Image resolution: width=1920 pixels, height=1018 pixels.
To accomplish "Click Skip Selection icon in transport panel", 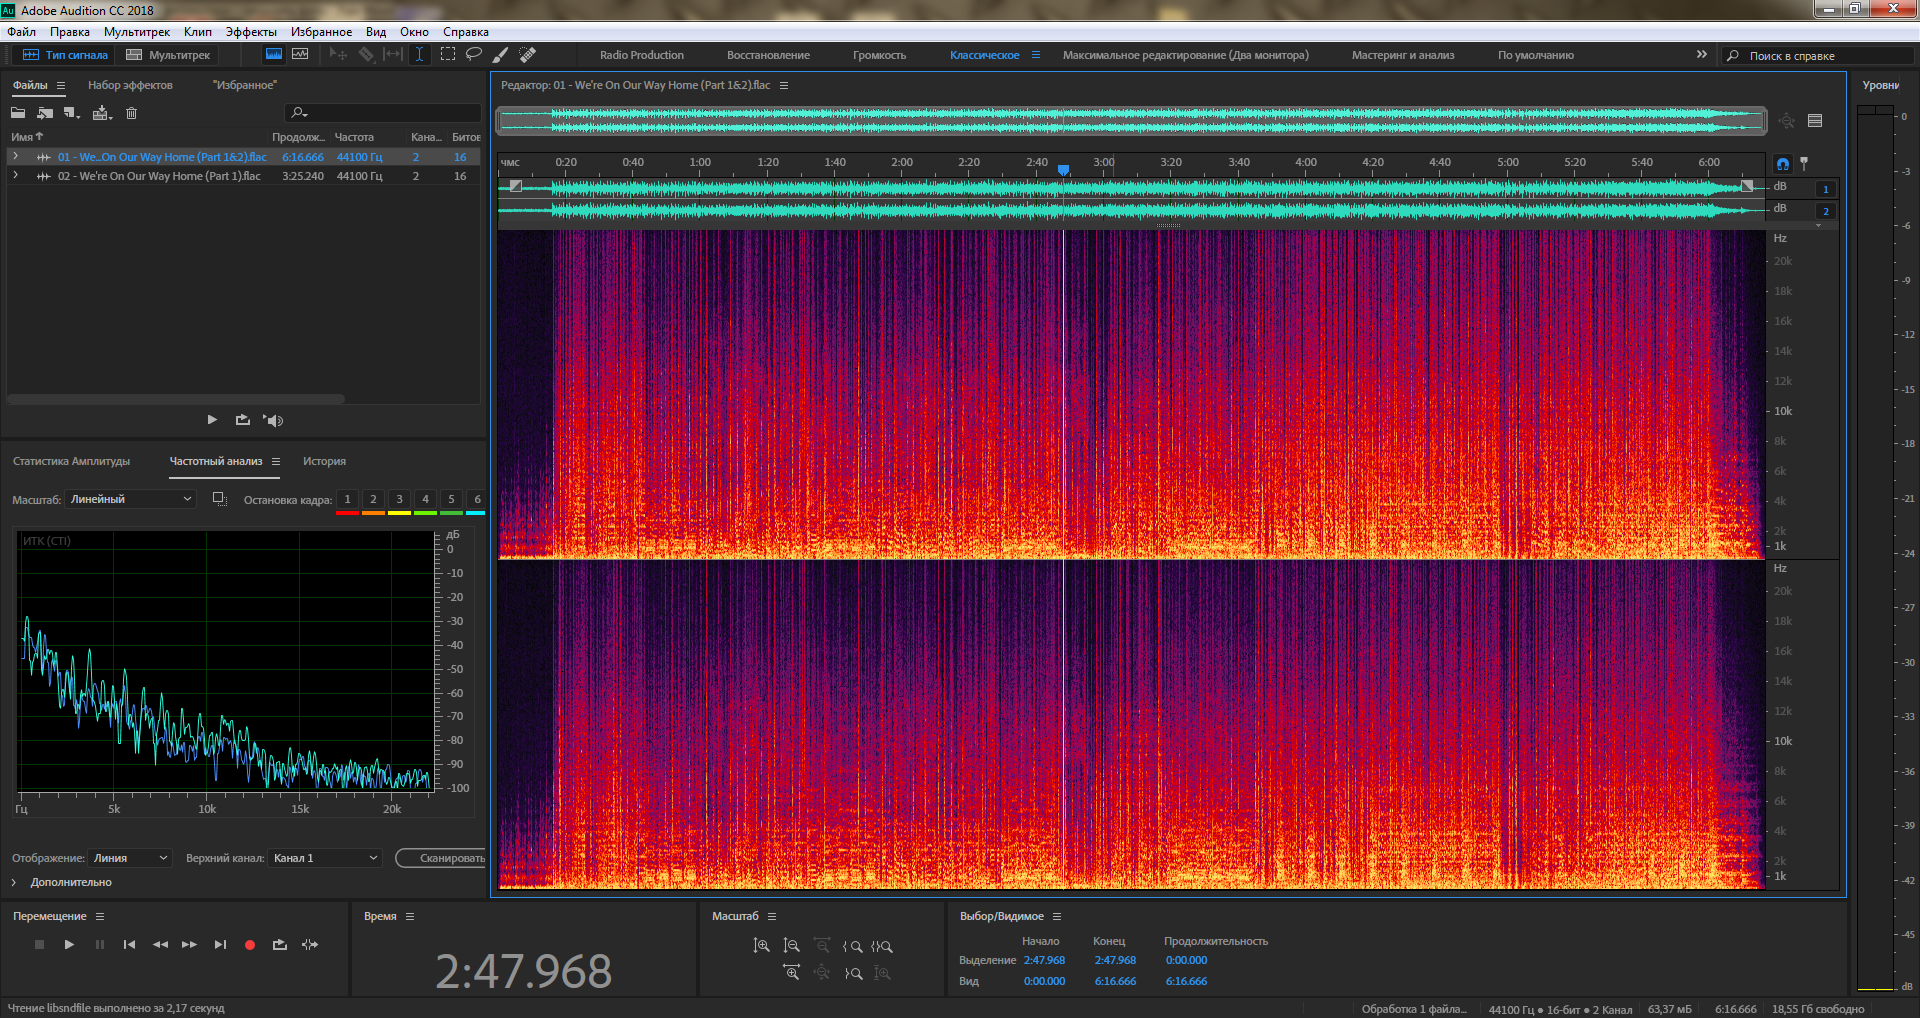I will [x=310, y=944].
